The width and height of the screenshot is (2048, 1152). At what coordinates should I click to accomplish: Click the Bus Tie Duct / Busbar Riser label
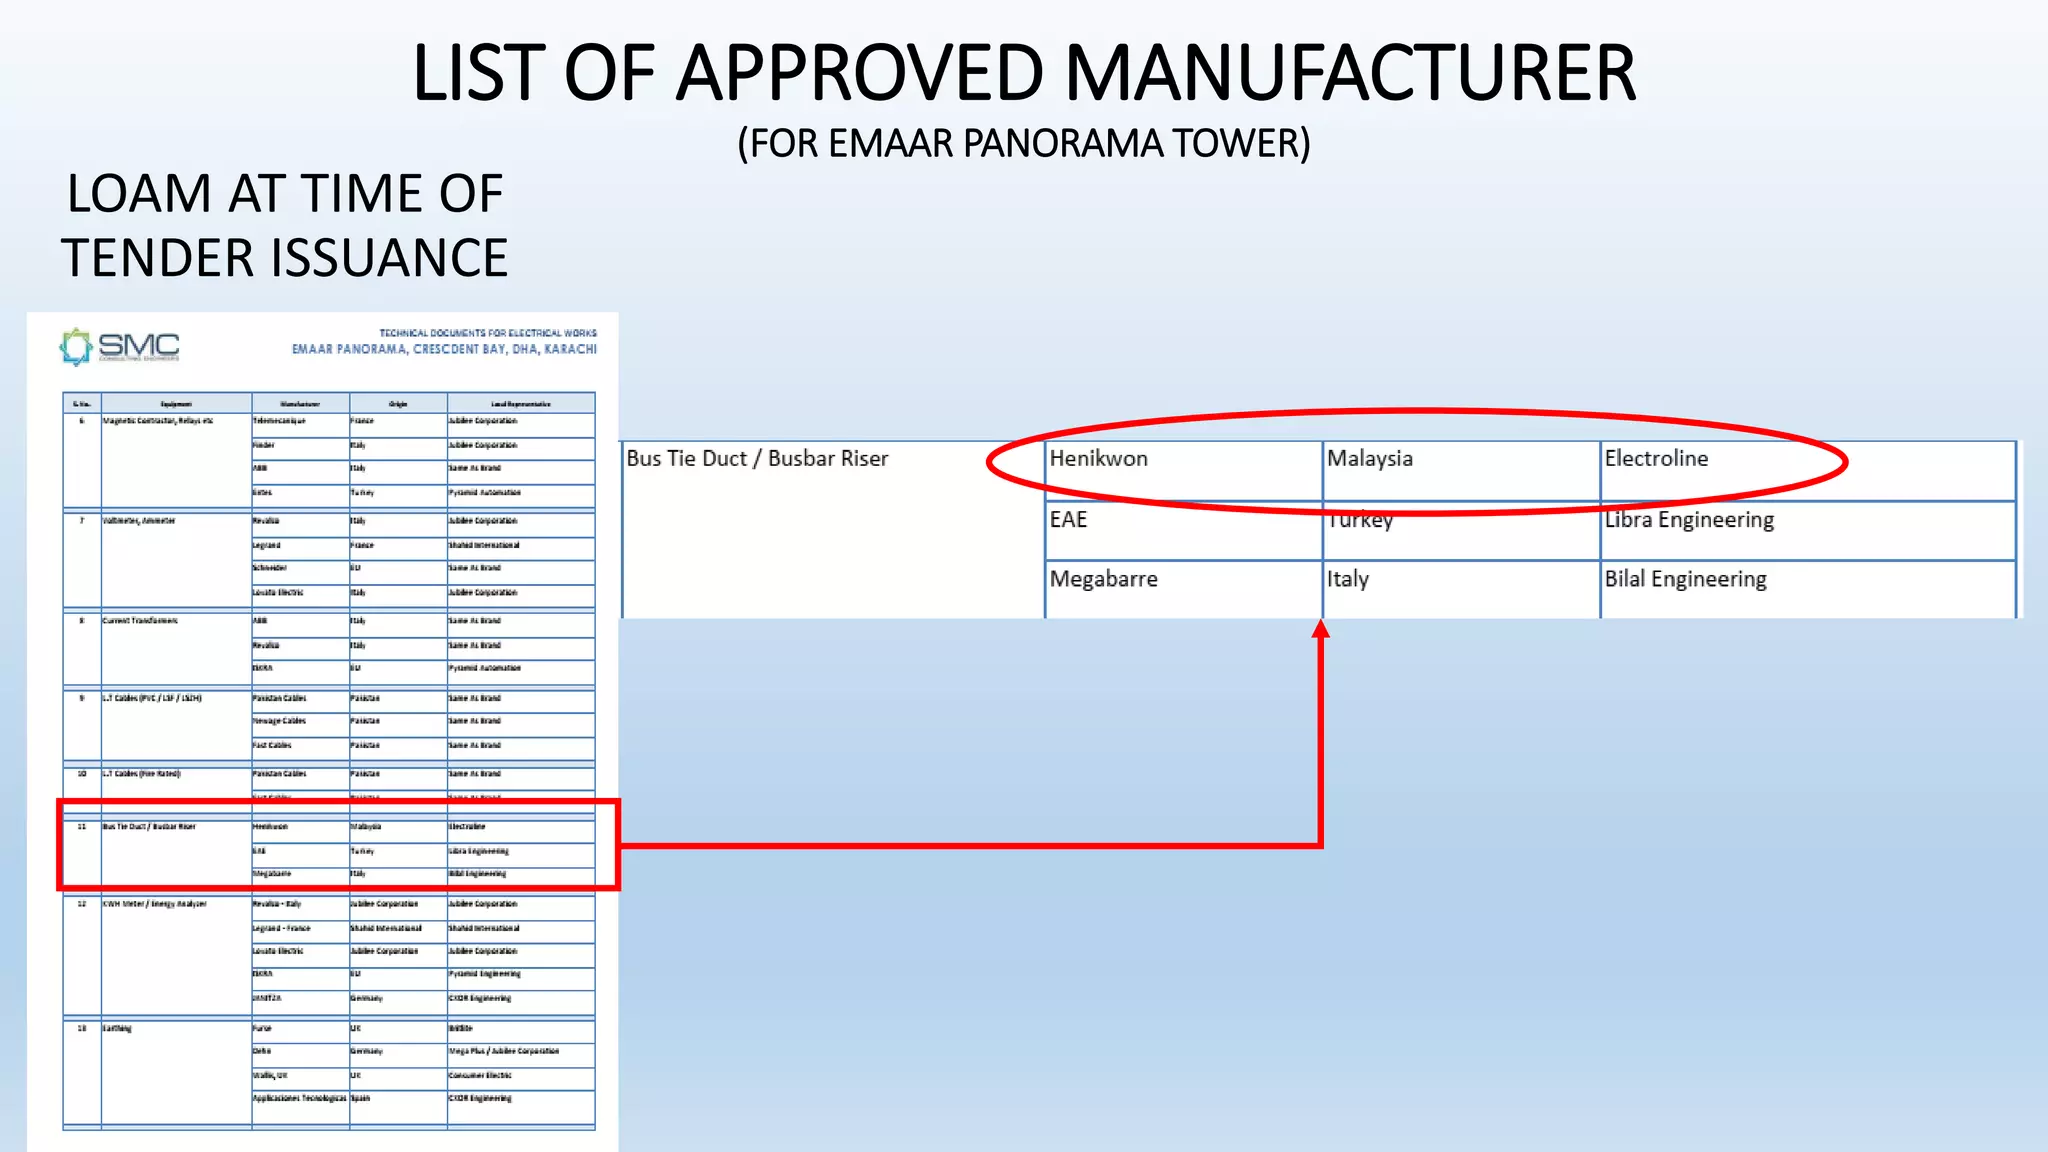(757, 459)
